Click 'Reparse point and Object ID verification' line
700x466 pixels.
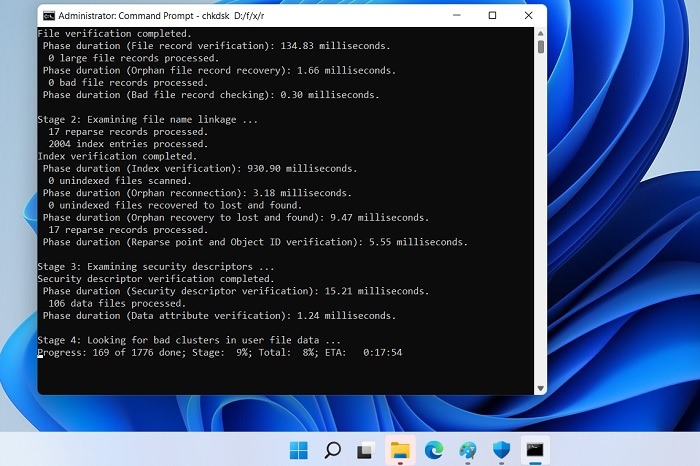[255, 242]
